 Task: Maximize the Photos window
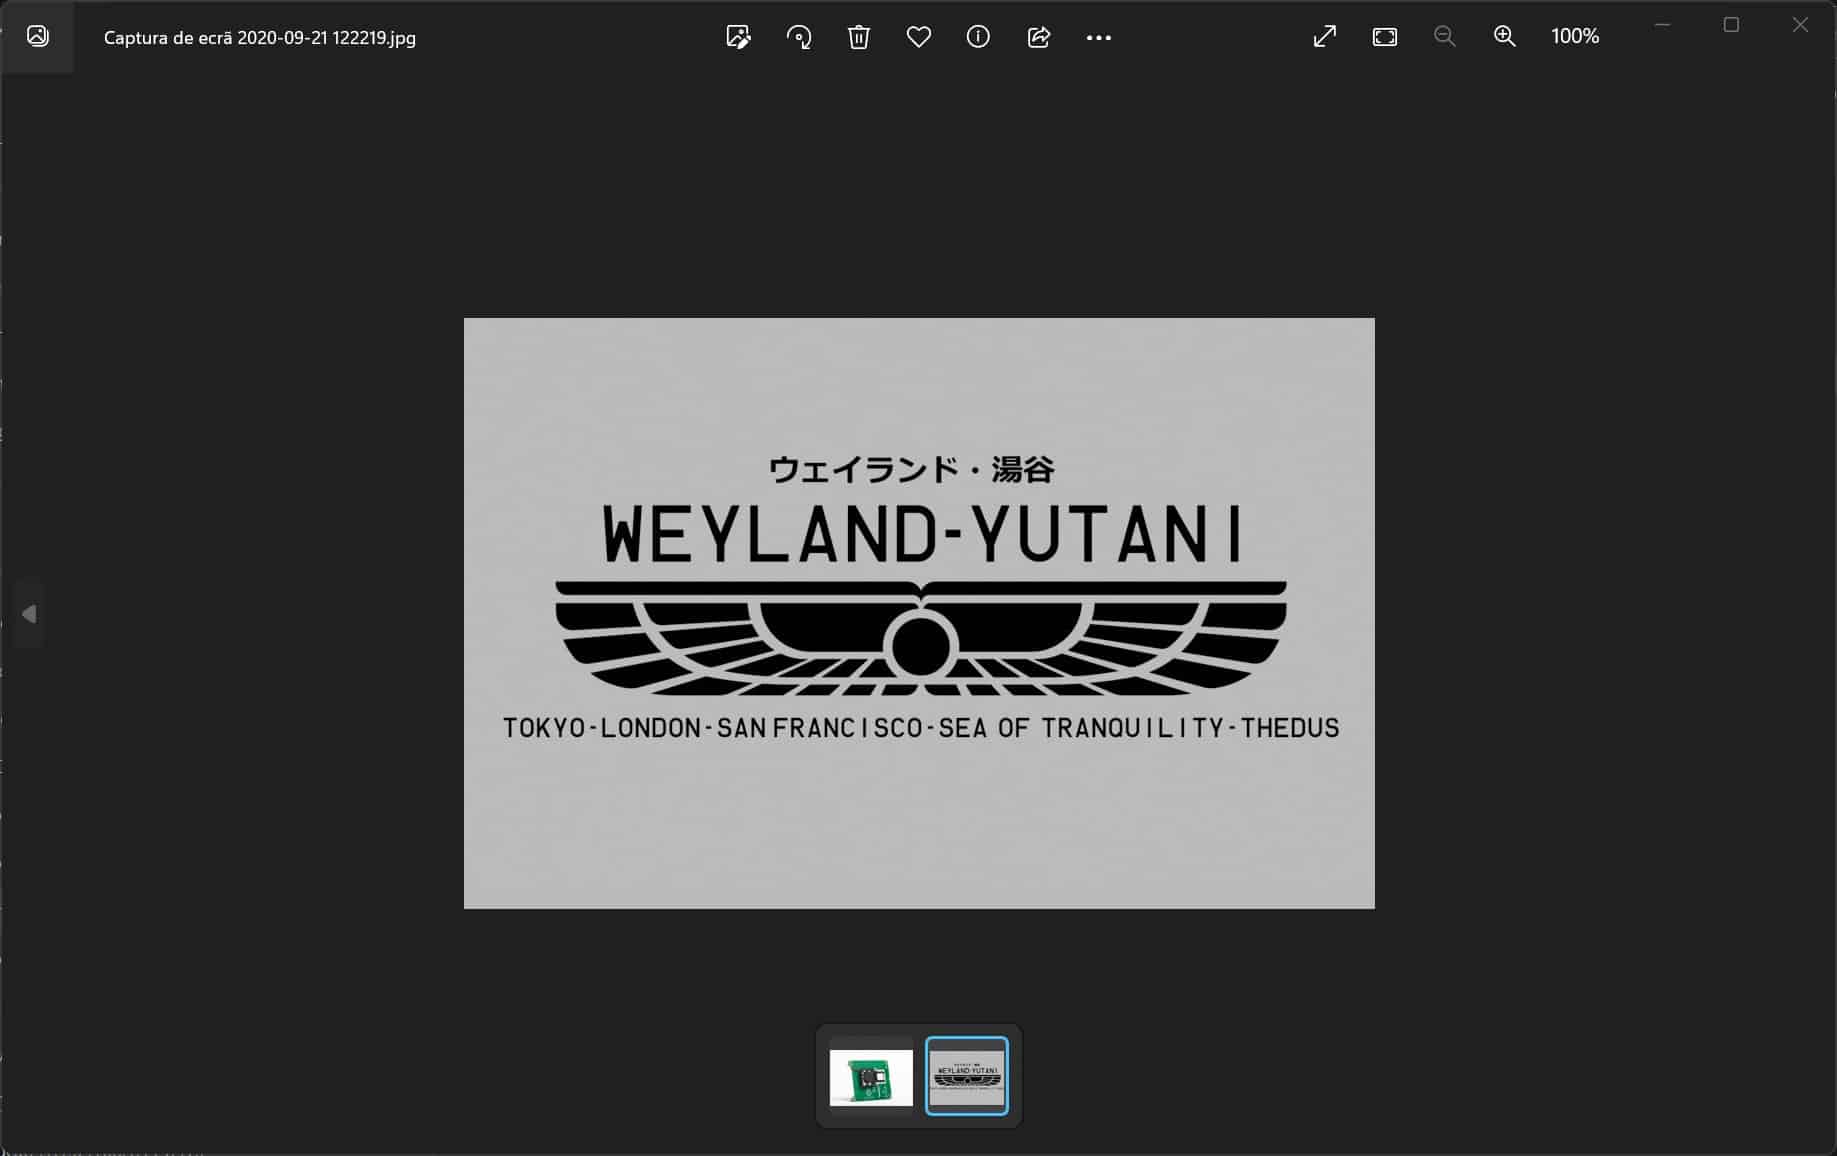point(1731,25)
